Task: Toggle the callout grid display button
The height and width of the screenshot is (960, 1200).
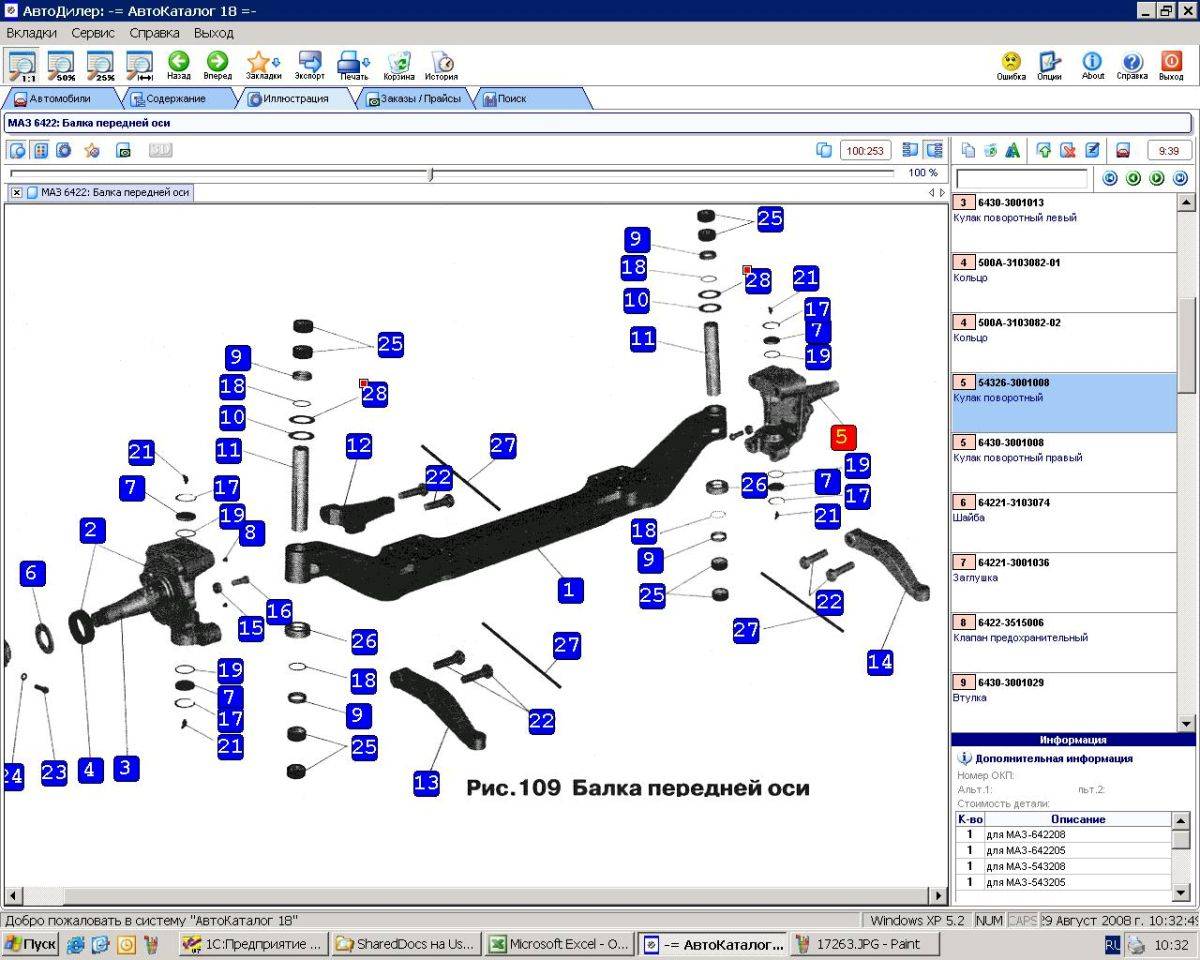Action: tap(41, 150)
